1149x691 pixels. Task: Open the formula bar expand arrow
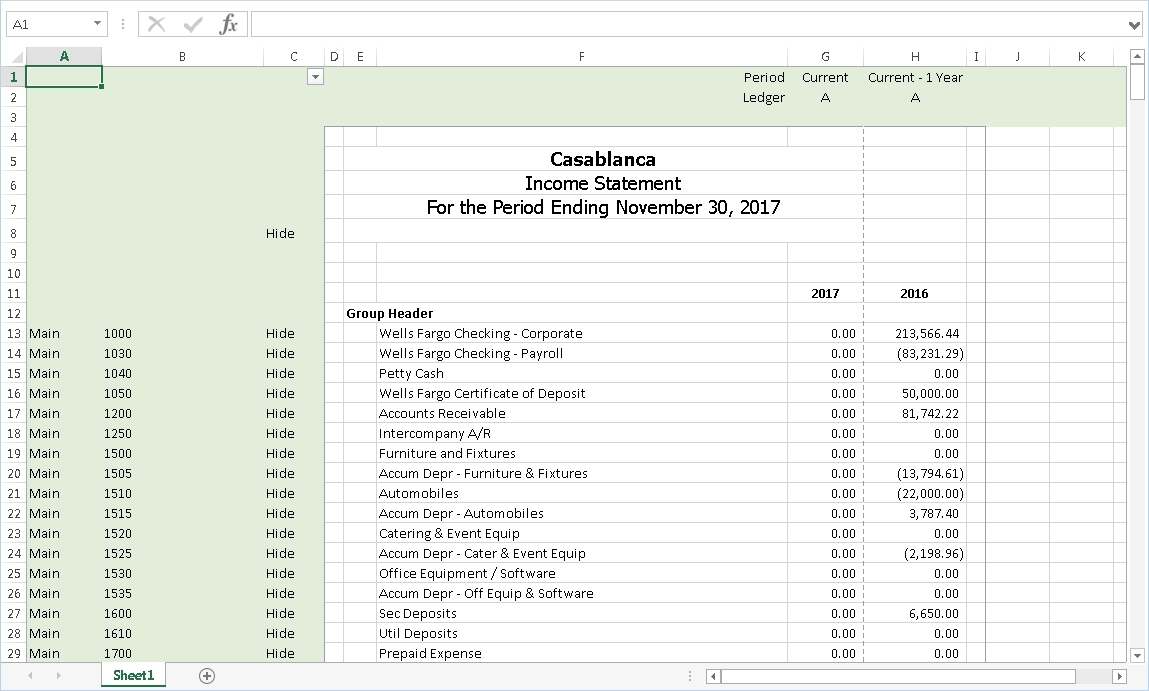1135,24
